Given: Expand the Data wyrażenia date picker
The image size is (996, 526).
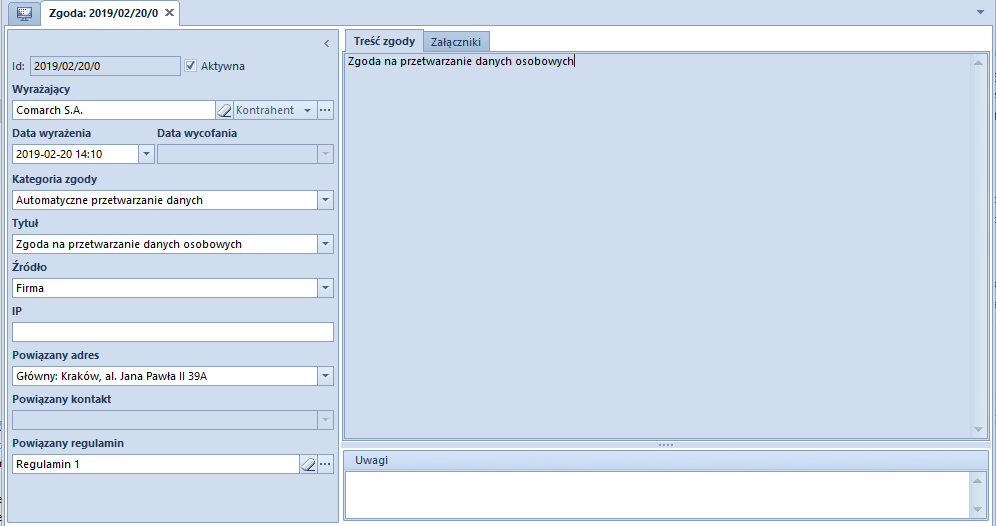Looking at the screenshot, I should point(147,154).
